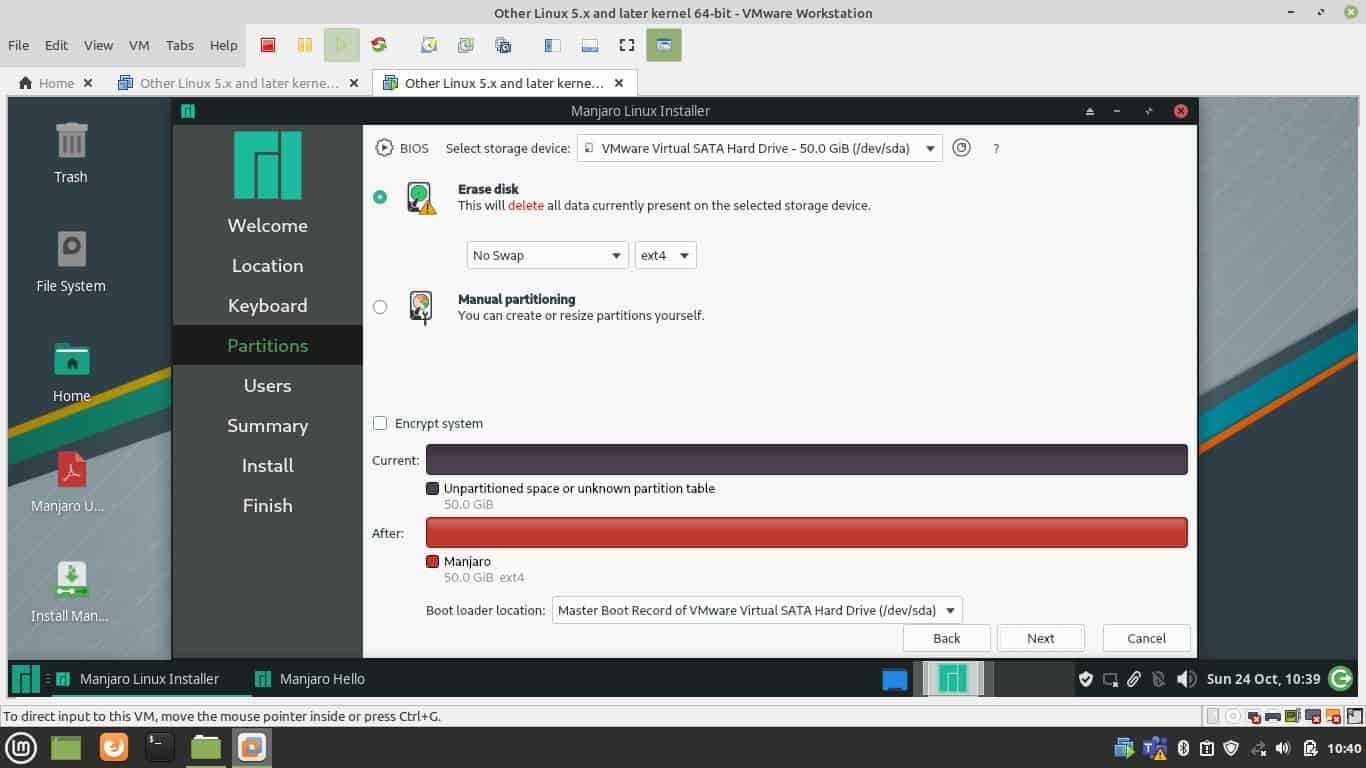Enable the Encrypt system checkbox

click(x=380, y=423)
